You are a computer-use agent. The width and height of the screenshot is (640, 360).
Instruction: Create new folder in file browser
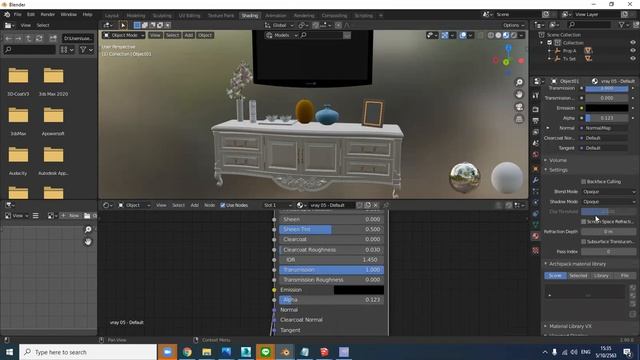click(53, 38)
